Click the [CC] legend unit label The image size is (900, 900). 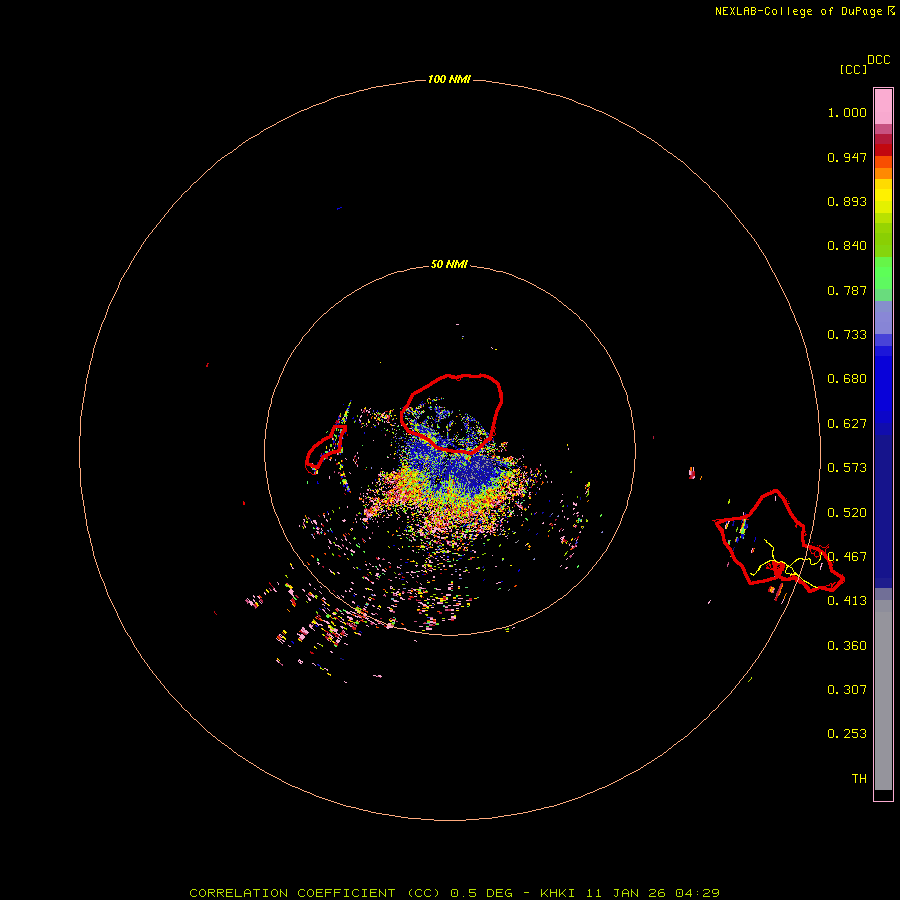click(853, 69)
